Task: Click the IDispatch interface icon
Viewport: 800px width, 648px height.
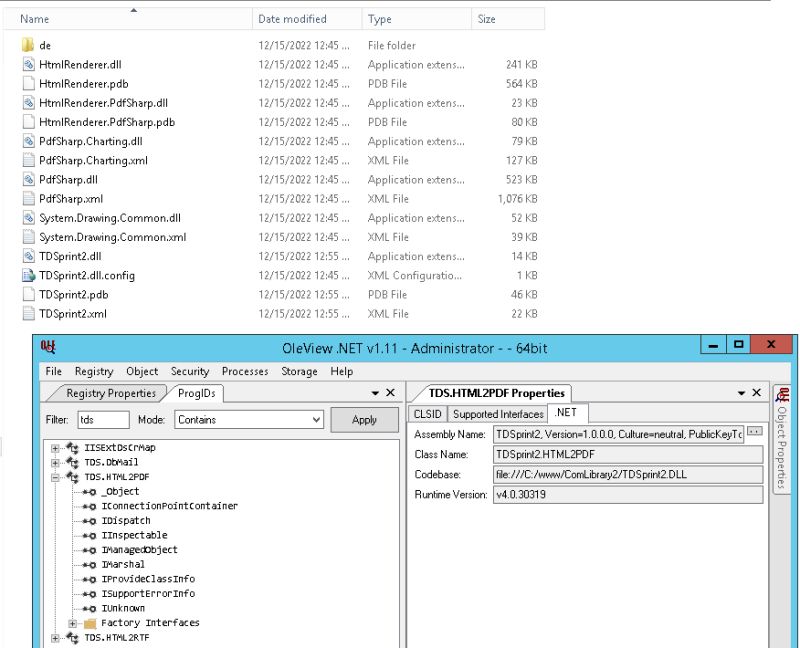Action: pos(89,521)
